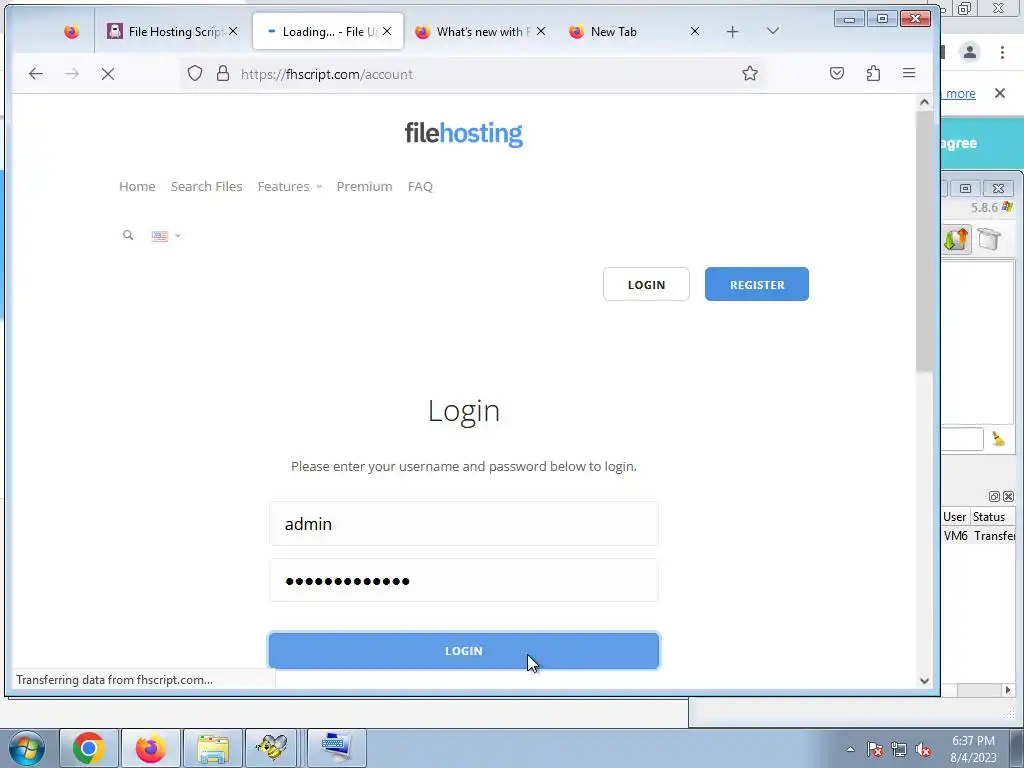This screenshot has width=1024, height=768.
Task: Click the User column header
Action: pyautogui.click(x=955, y=517)
